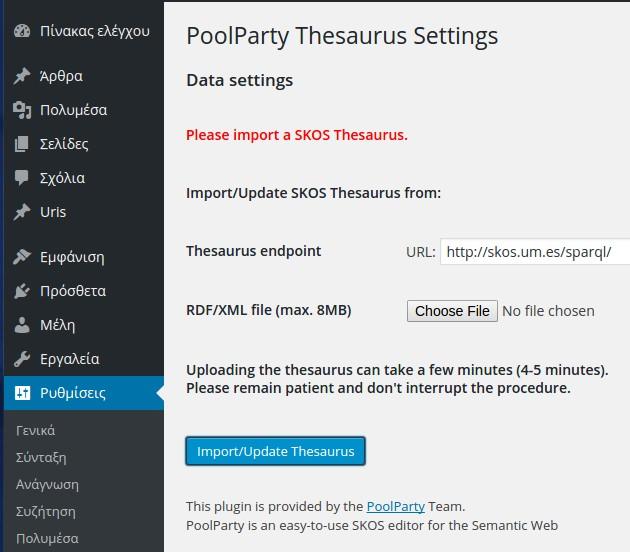630x552 pixels.
Task: Click the Import/Update Thesaurus button
Action: tap(276, 451)
